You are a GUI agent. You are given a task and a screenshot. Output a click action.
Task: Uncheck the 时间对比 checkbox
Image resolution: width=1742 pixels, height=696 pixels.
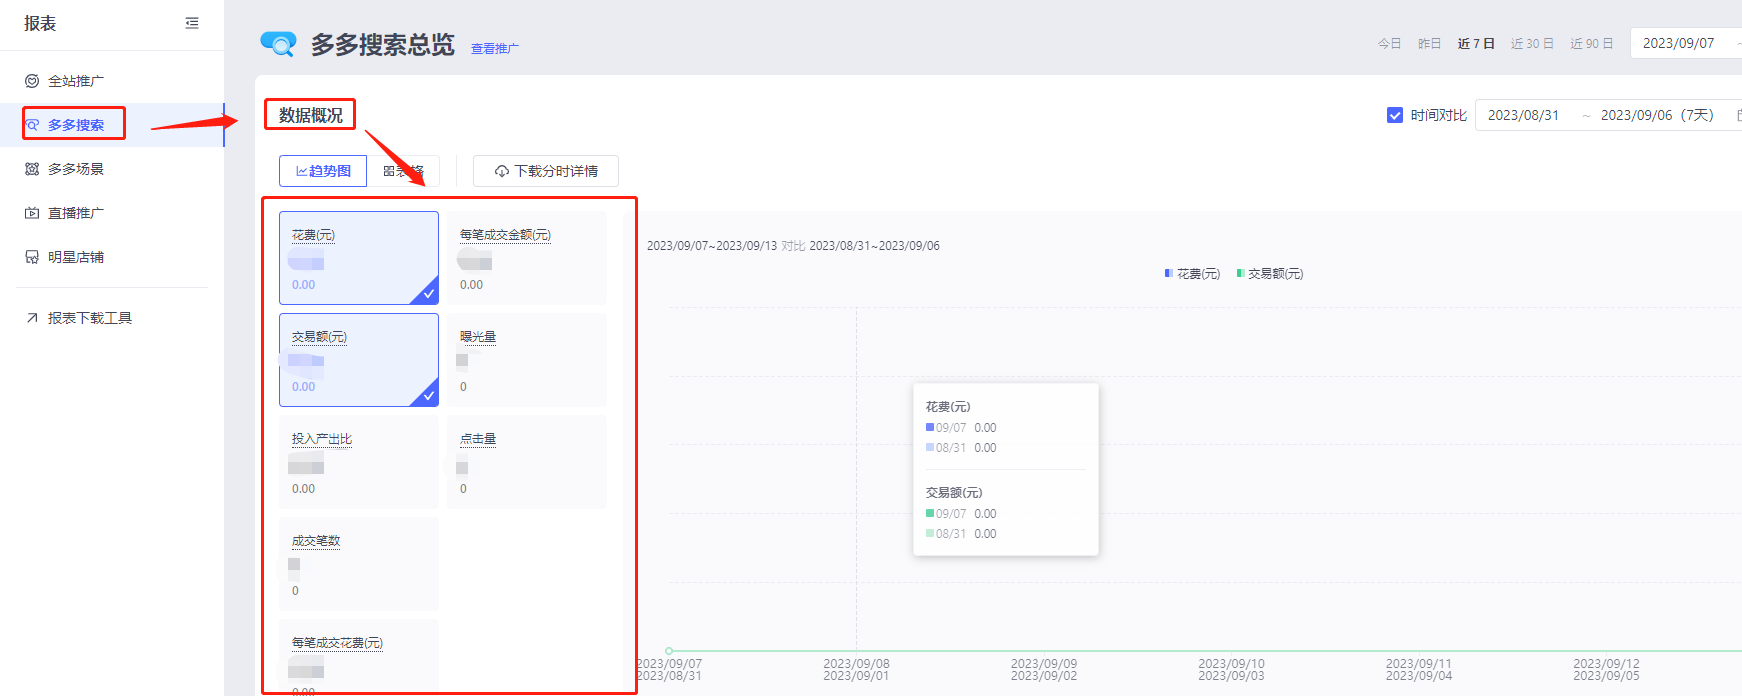(x=1395, y=115)
